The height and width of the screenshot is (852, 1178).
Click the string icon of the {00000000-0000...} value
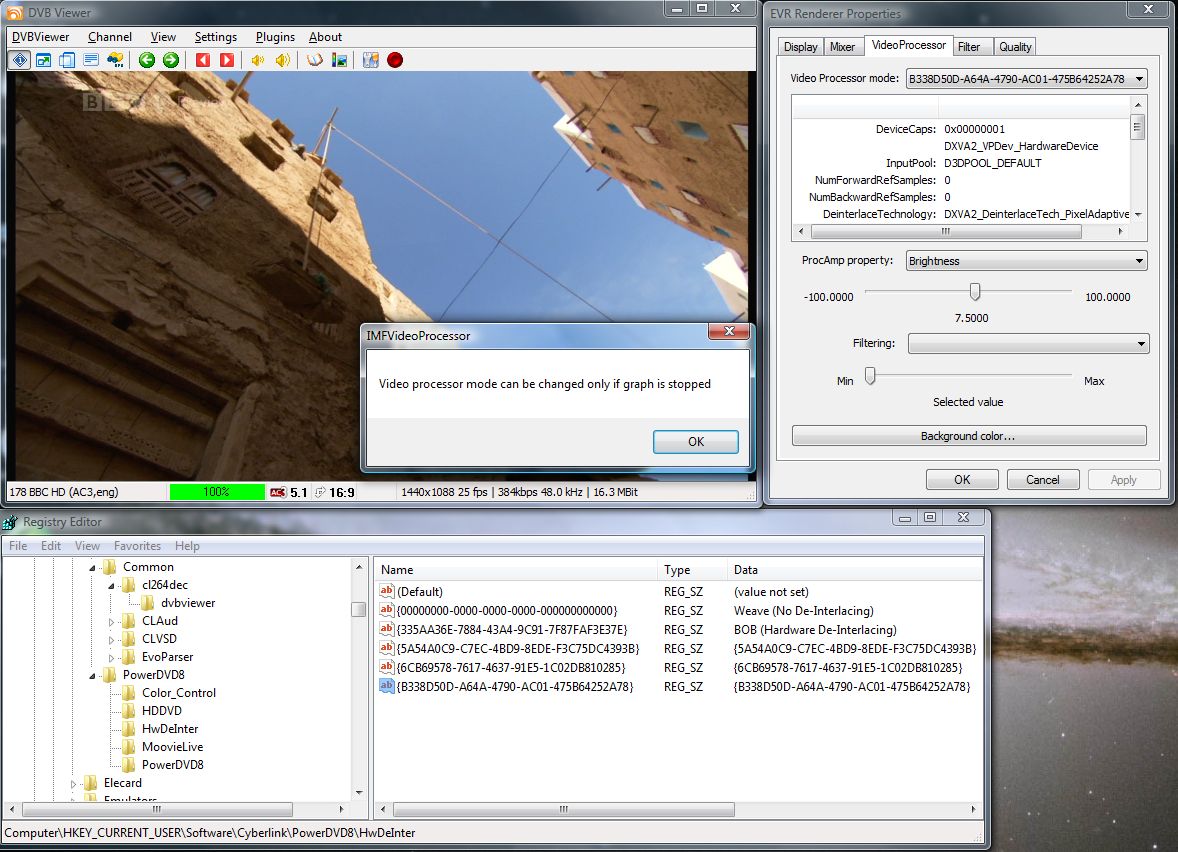point(387,610)
